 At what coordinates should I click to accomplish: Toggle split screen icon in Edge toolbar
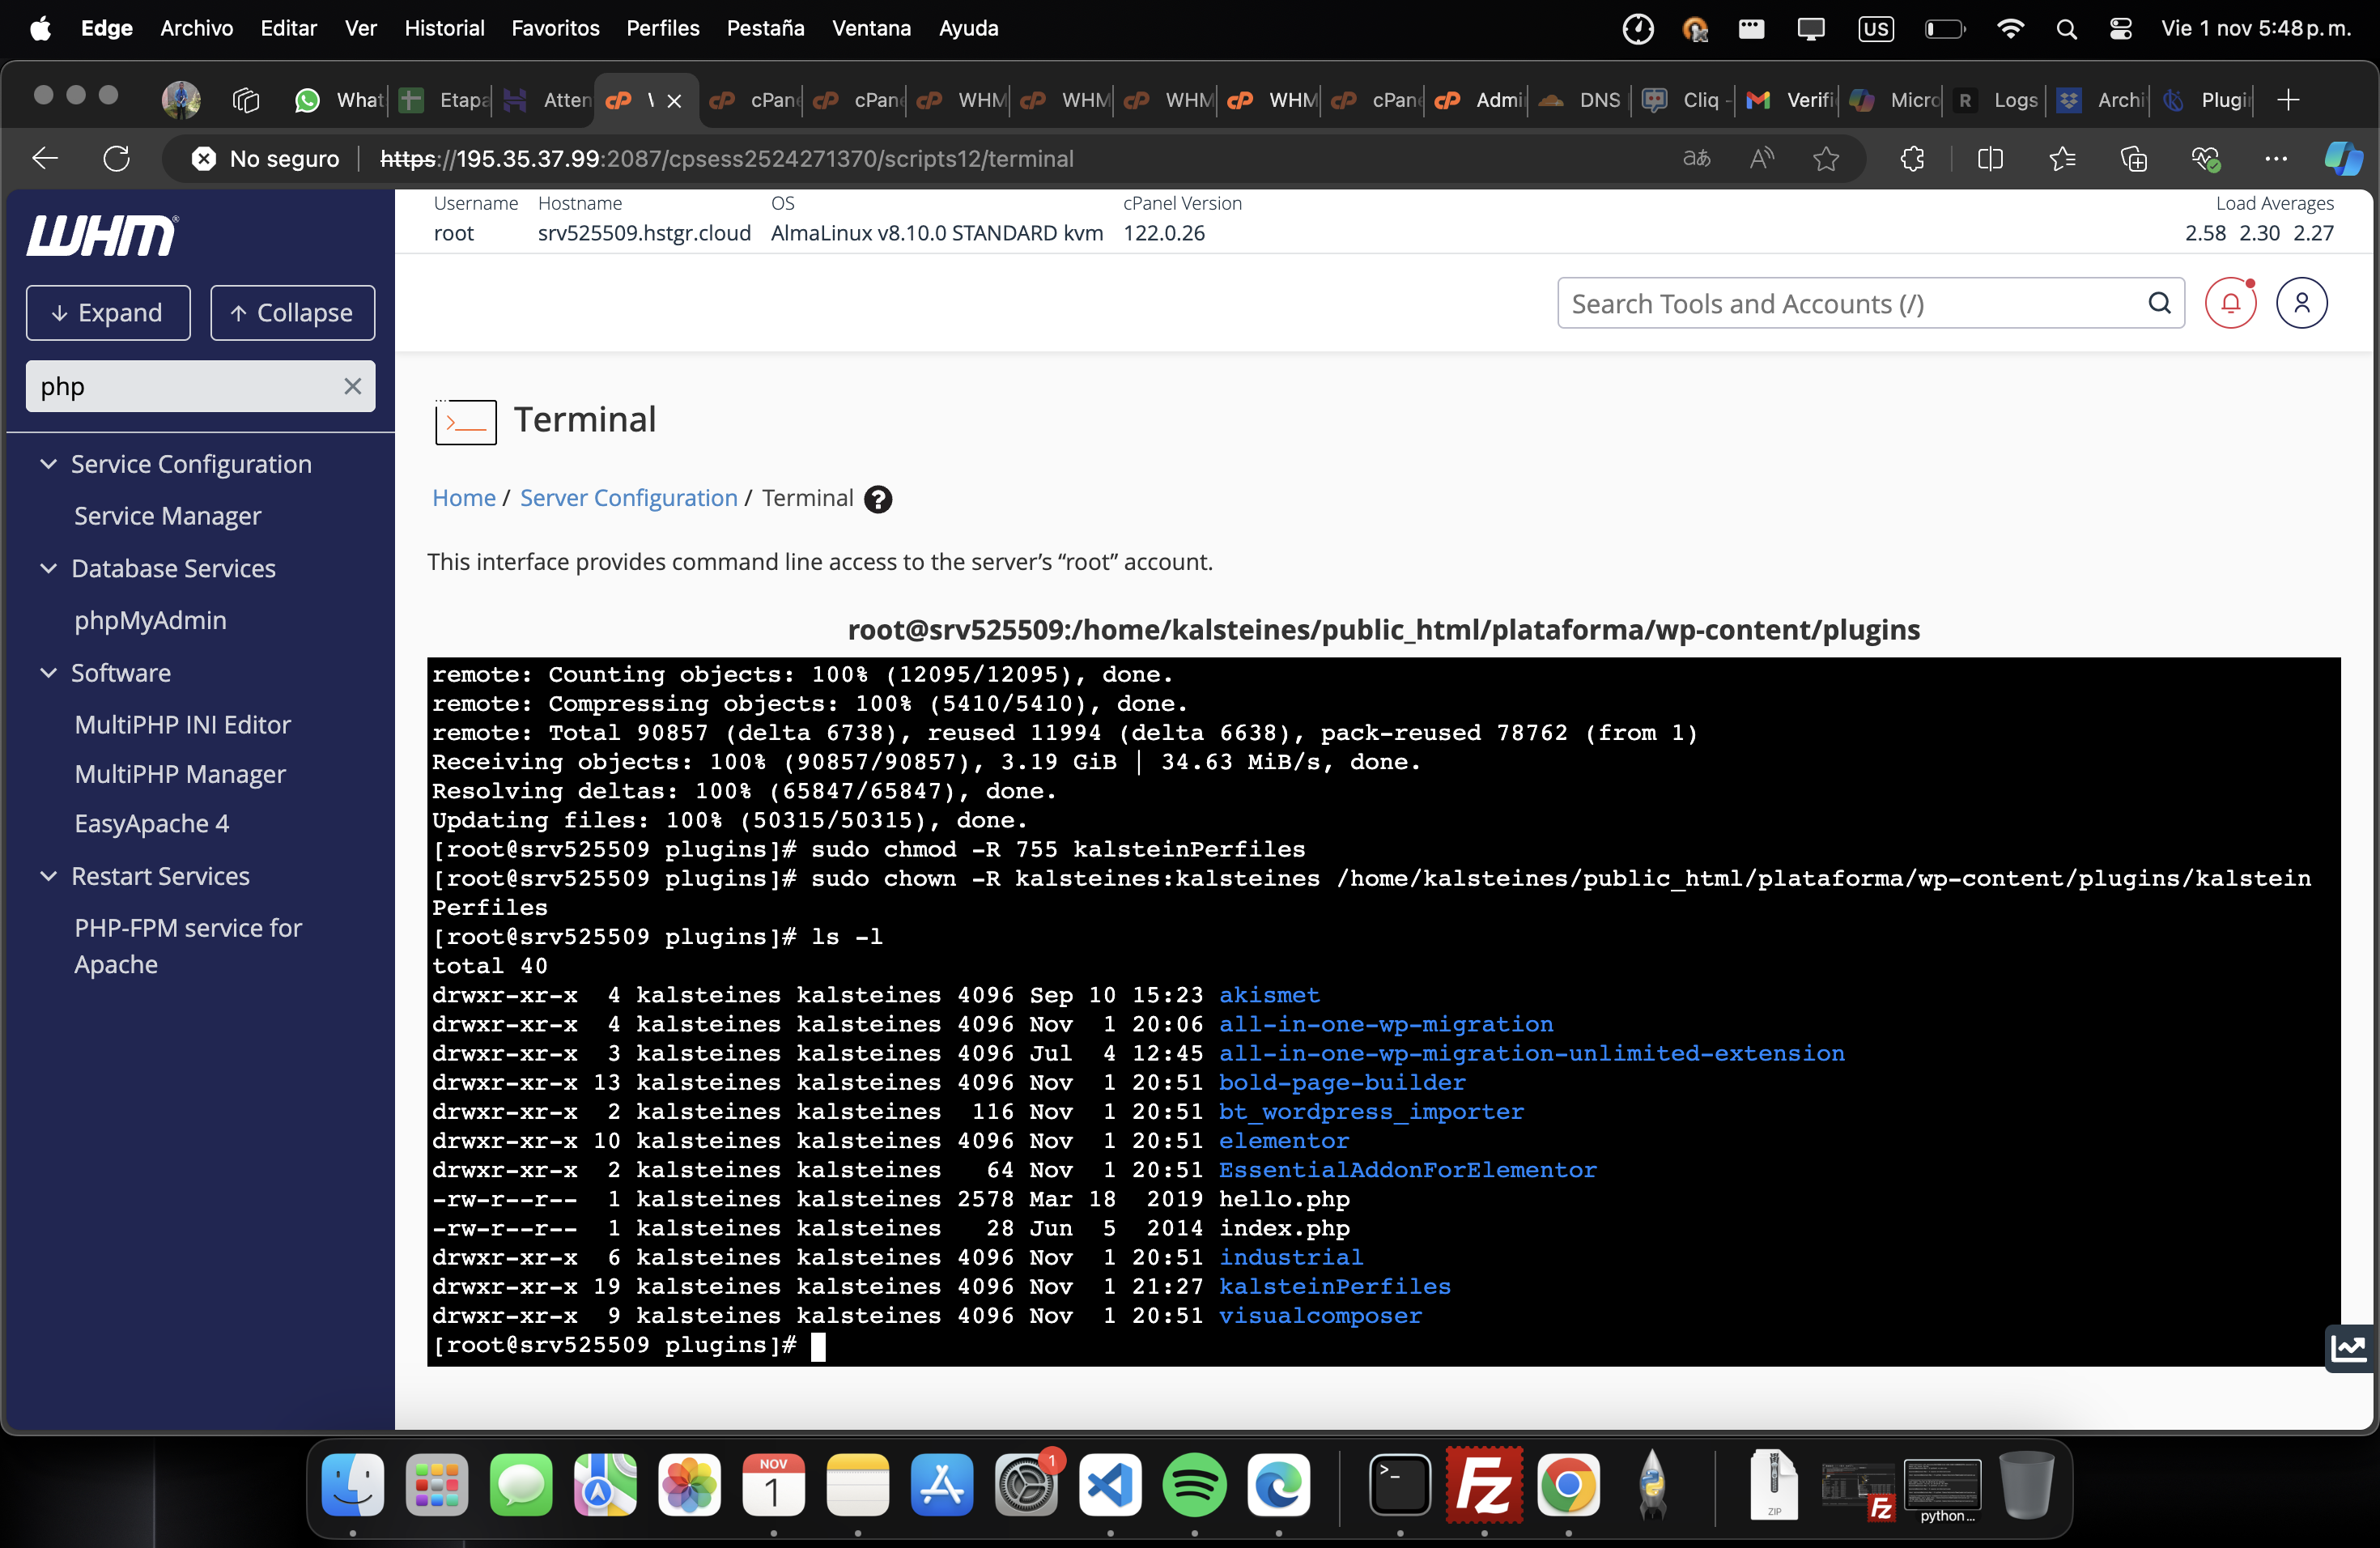(x=1990, y=158)
